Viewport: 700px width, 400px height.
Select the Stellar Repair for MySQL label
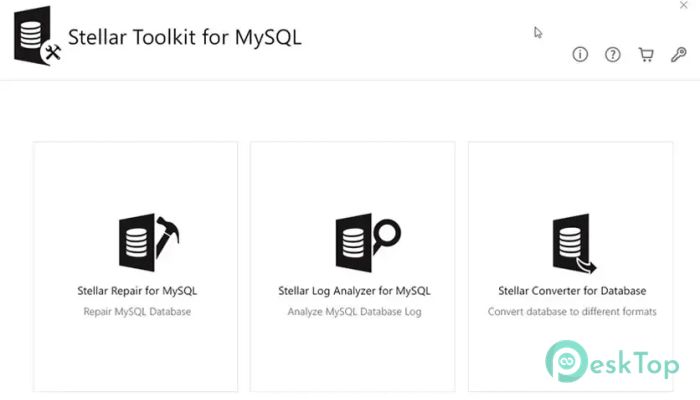click(x=137, y=291)
